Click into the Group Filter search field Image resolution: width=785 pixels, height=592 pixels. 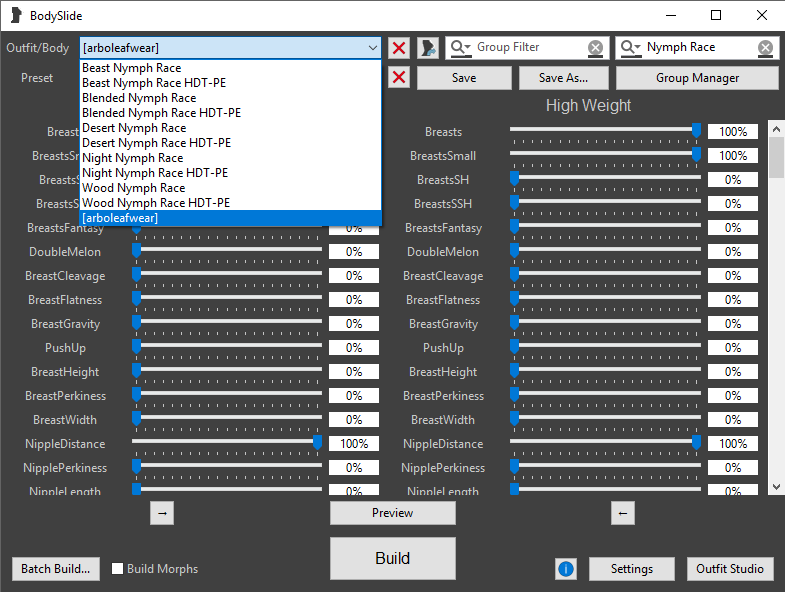tap(528, 48)
